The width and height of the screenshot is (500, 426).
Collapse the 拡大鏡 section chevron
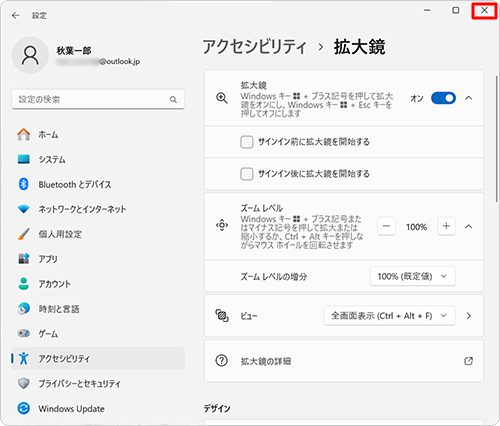pyautogui.click(x=469, y=98)
